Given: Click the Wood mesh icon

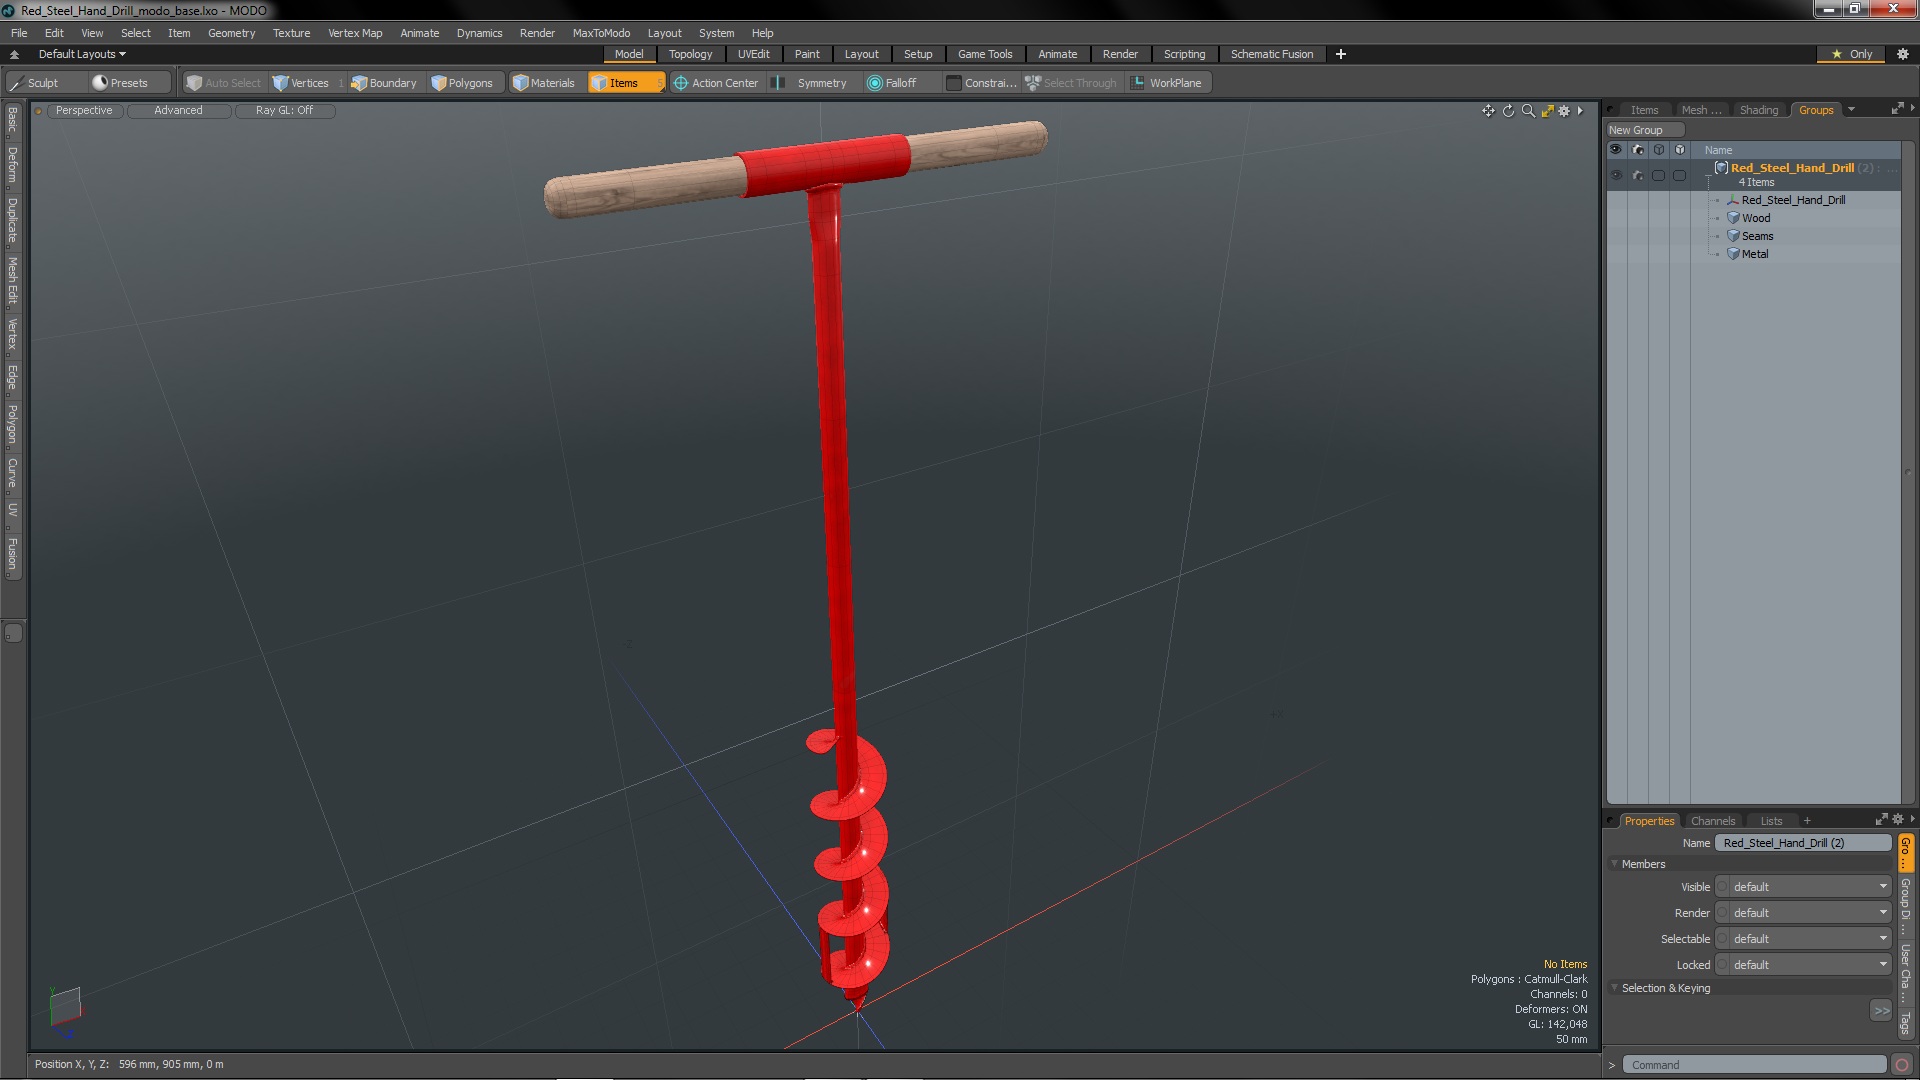Looking at the screenshot, I should (x=1733, y=218).
